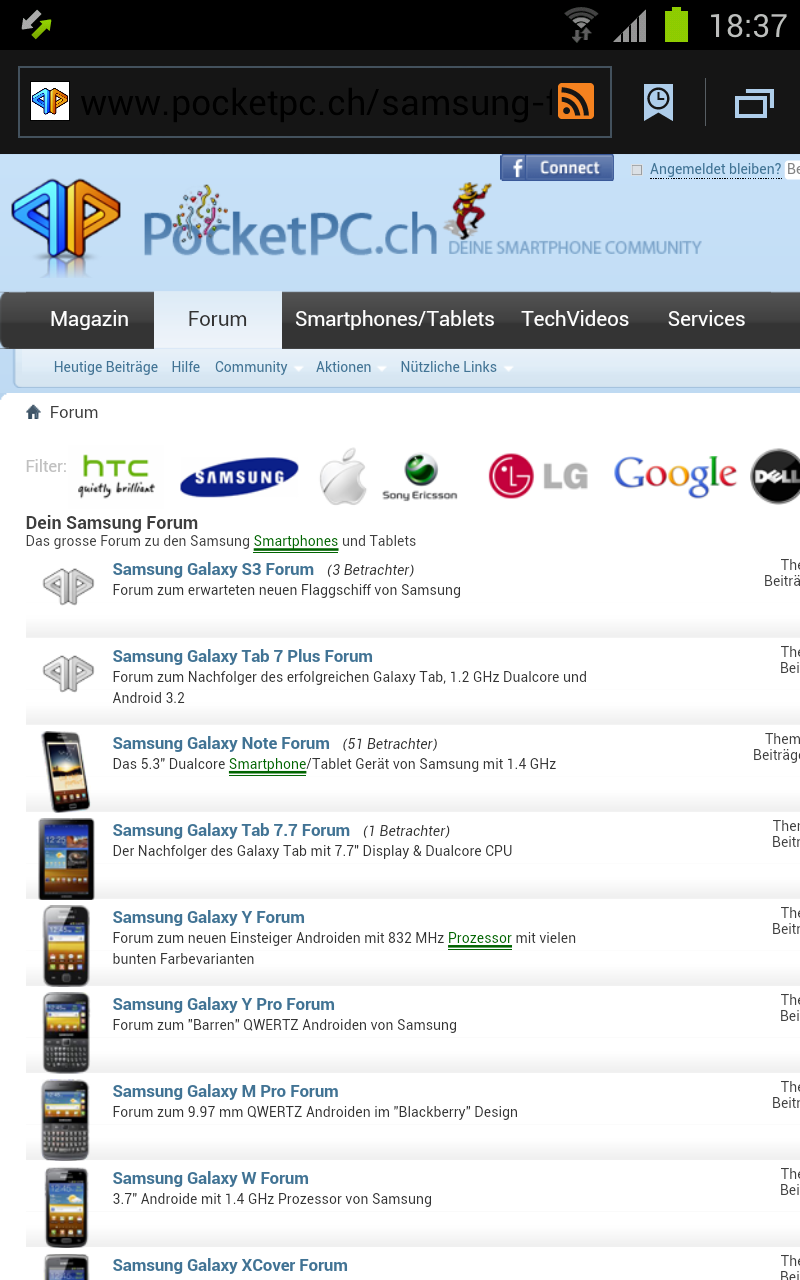Viewport: 800px width, 1280px height.
Task: Click the Facebook Connect button
Action: (x=557, y=168)
